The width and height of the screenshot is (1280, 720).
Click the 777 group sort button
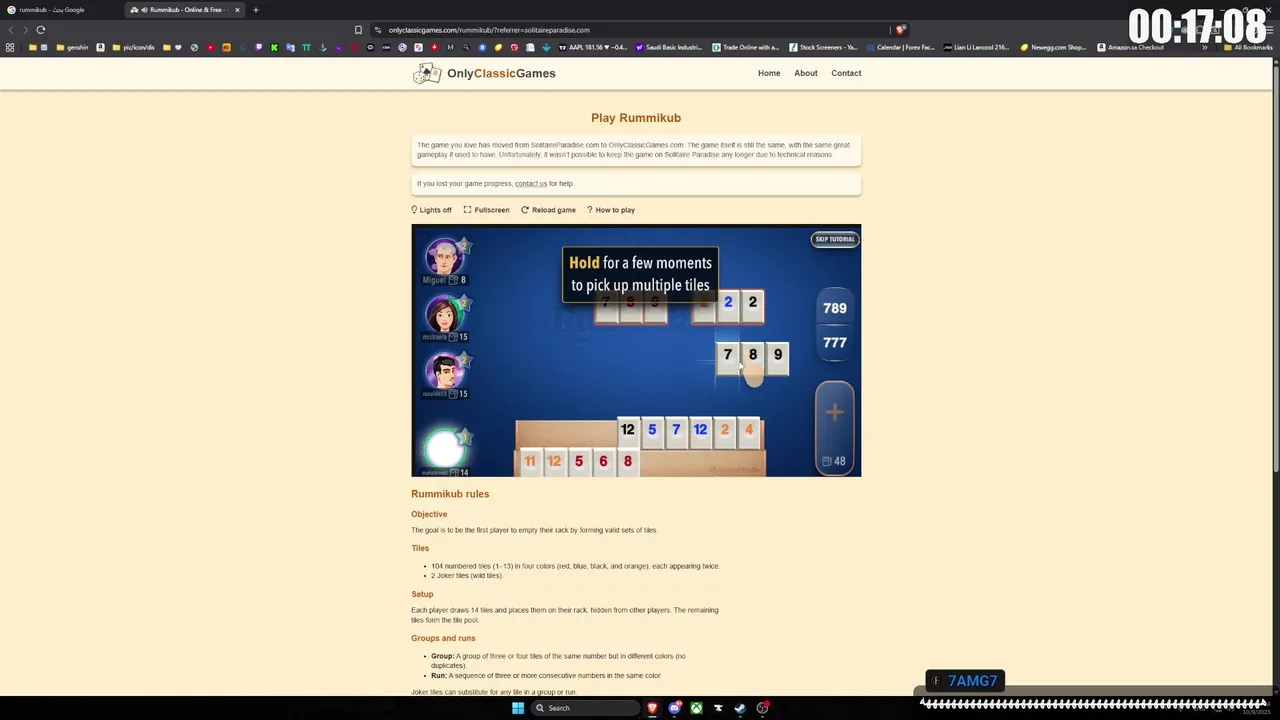(835, 342)
